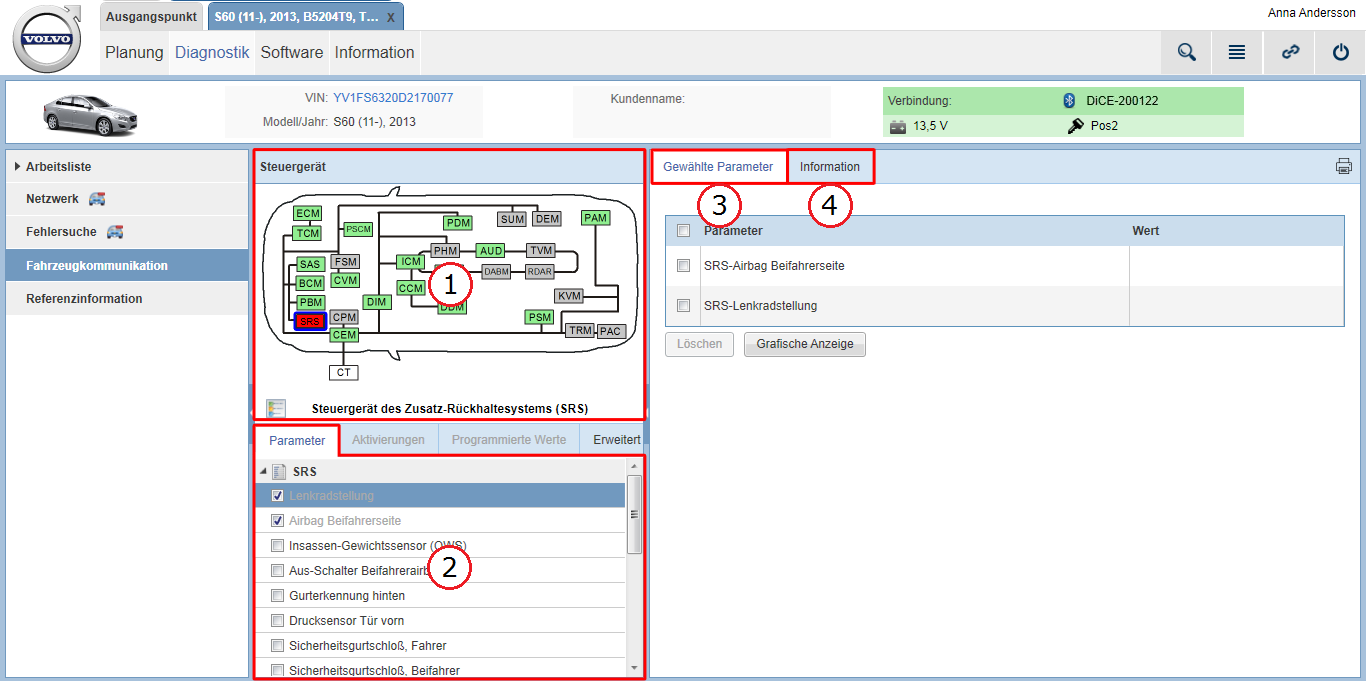Tick the SRS-Lenkradstellung row checkbox

point(683,306)
